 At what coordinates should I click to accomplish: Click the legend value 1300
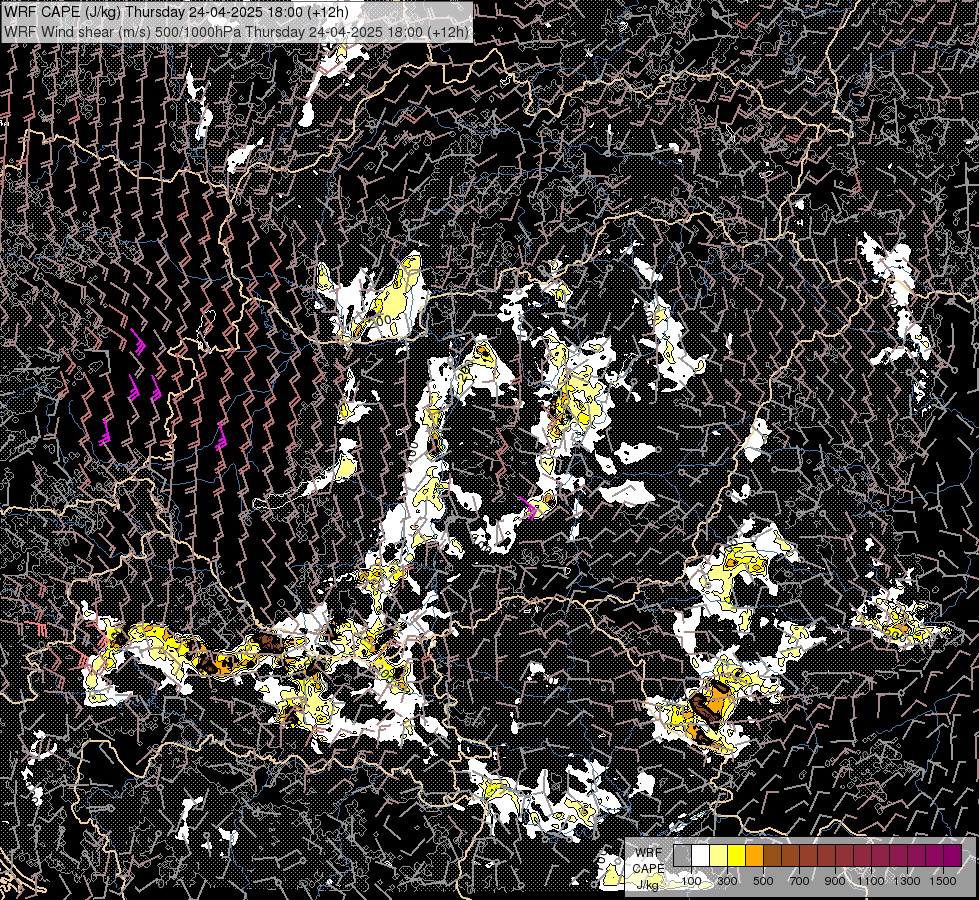(x=907, y=881)
